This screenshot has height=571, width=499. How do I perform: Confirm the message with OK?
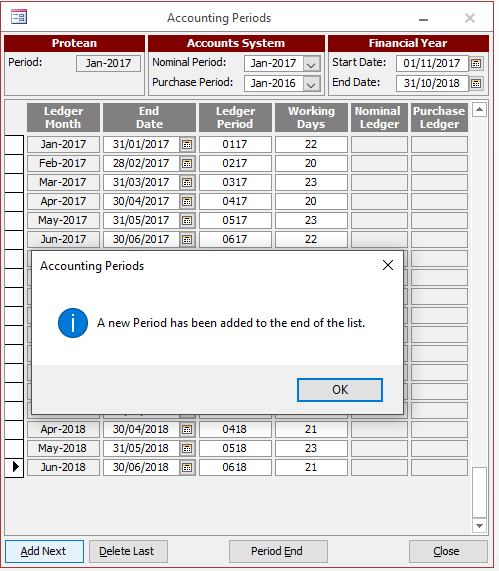pyautogui.click(x=340, y=390)
